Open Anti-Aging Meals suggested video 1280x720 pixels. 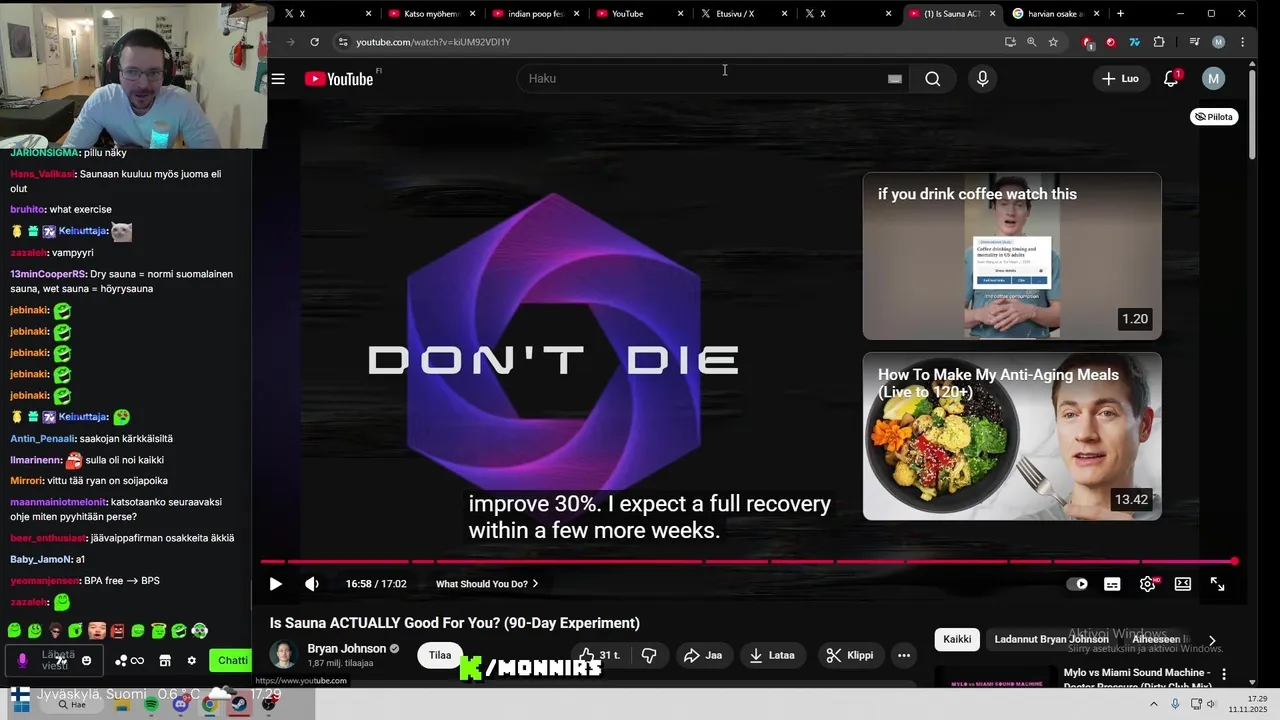tap(1012, 436)
